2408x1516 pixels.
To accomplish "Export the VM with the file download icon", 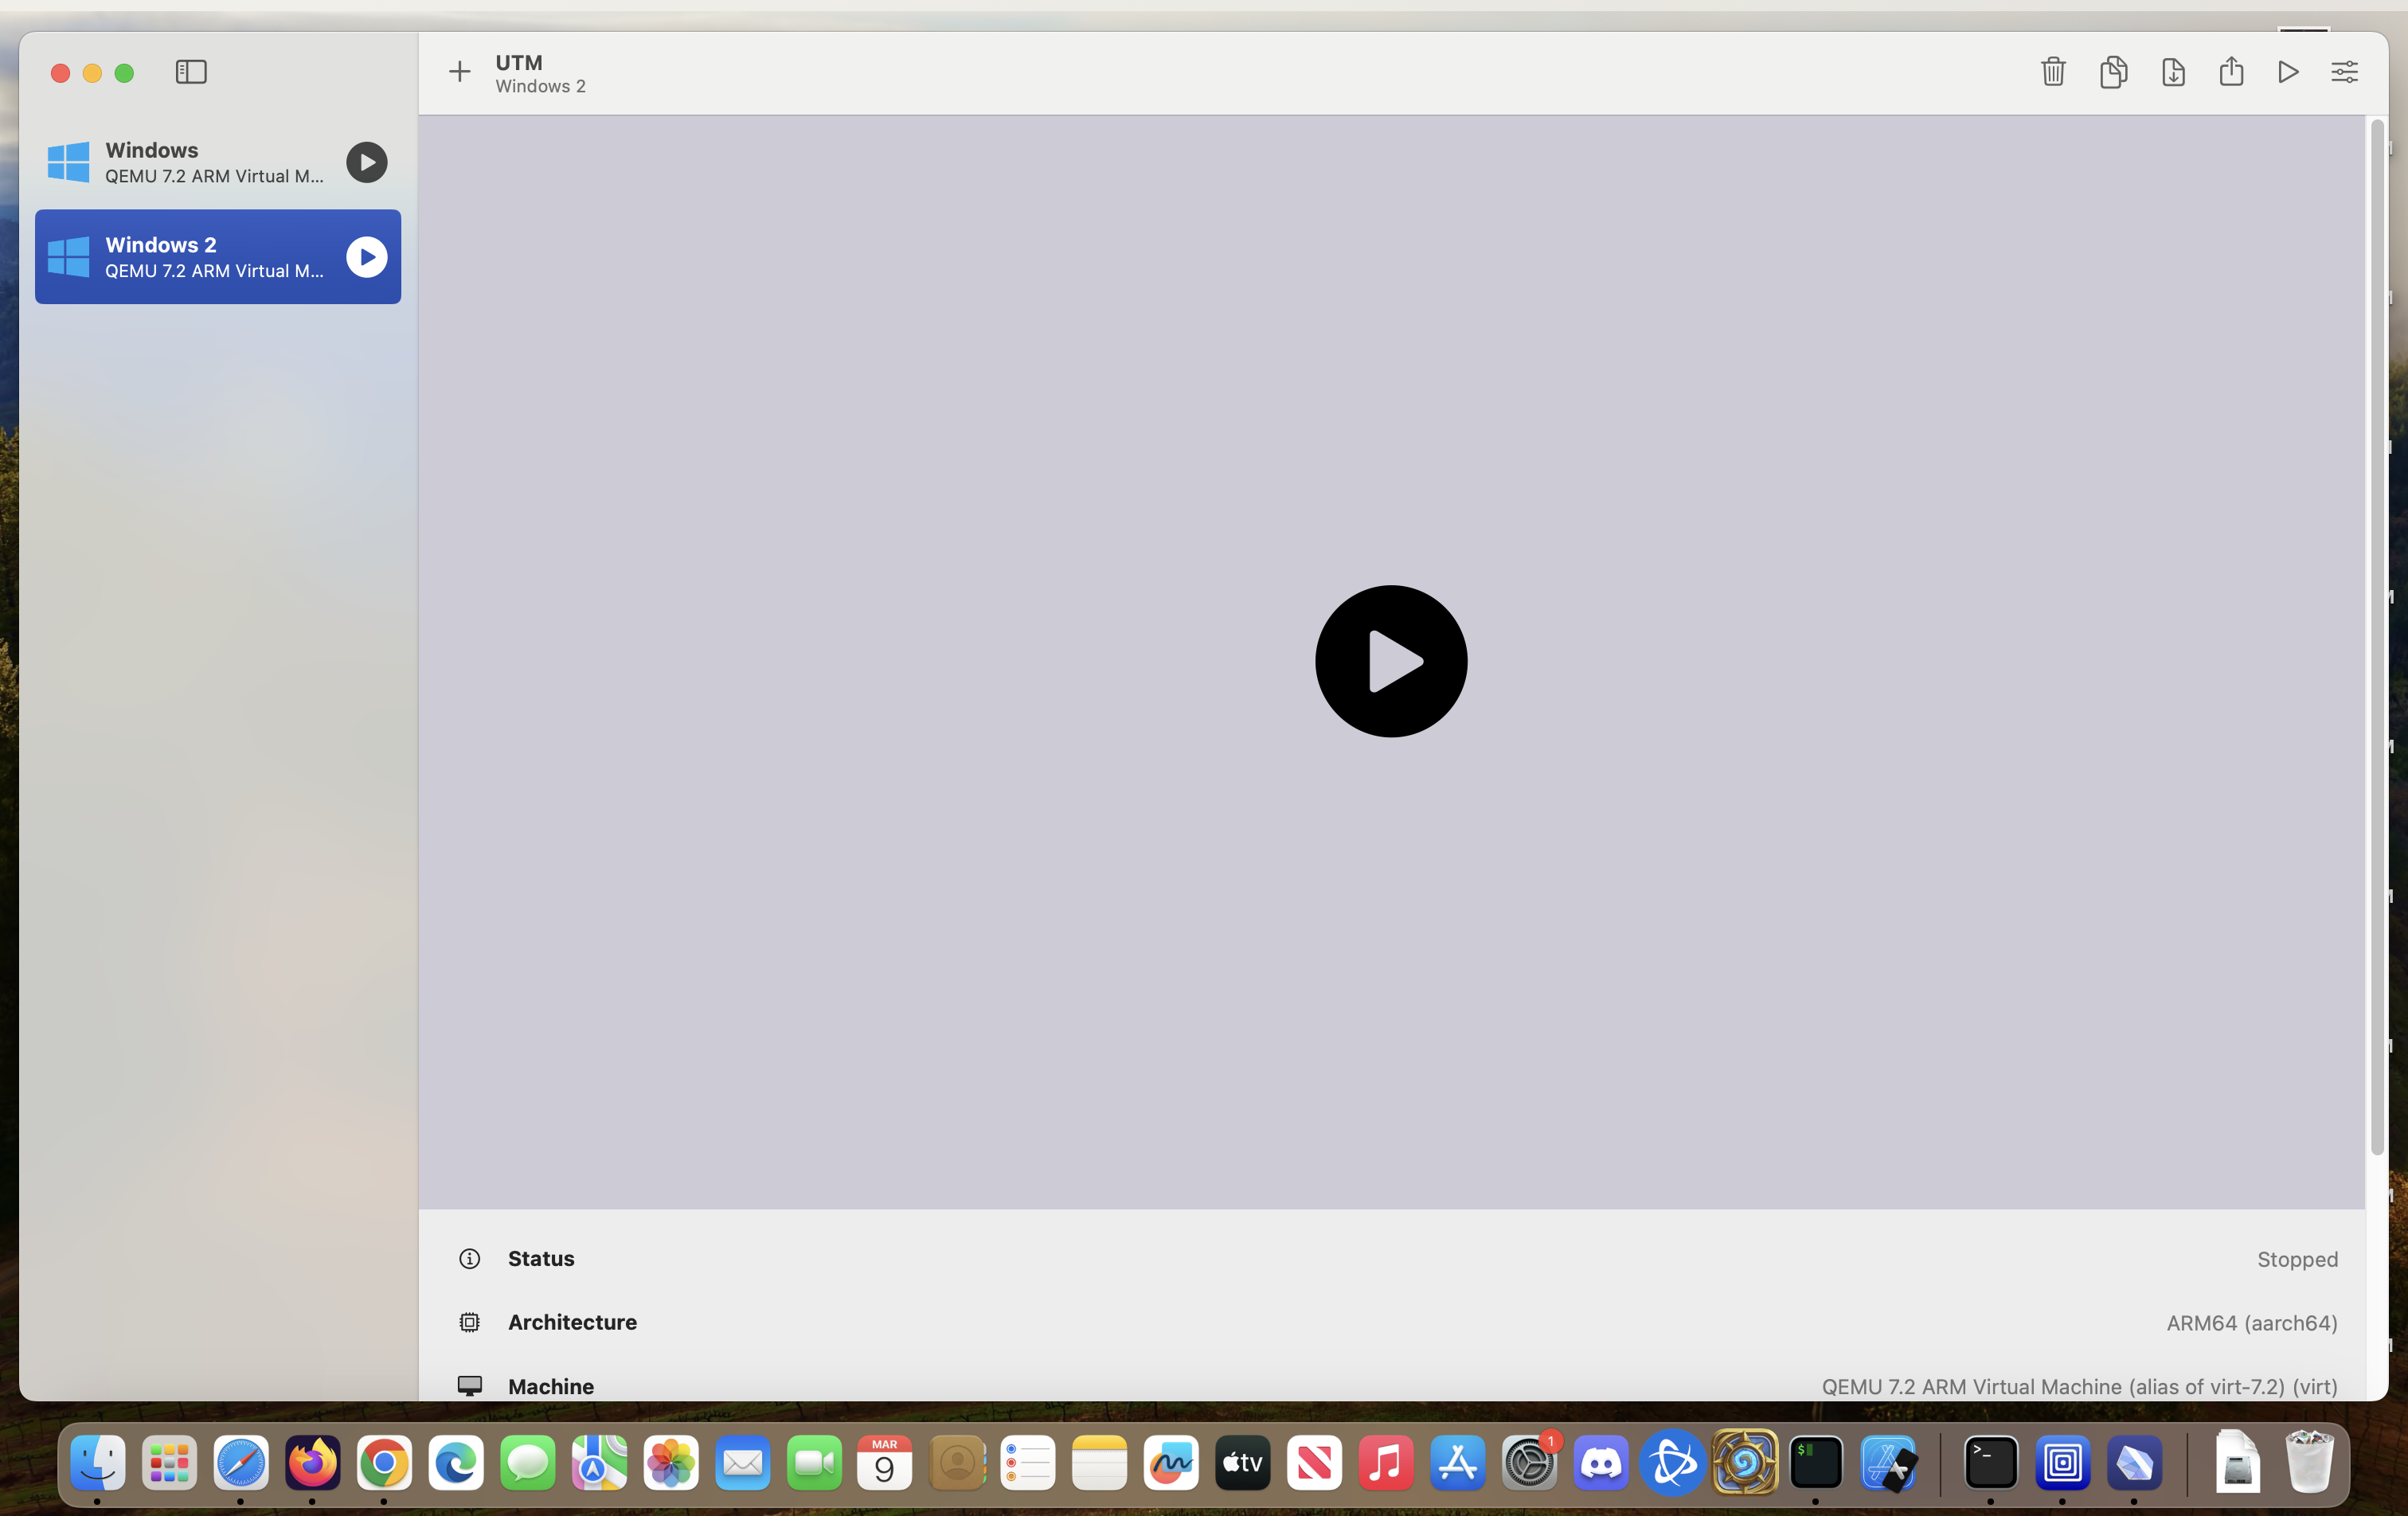I will (2172, 71).
